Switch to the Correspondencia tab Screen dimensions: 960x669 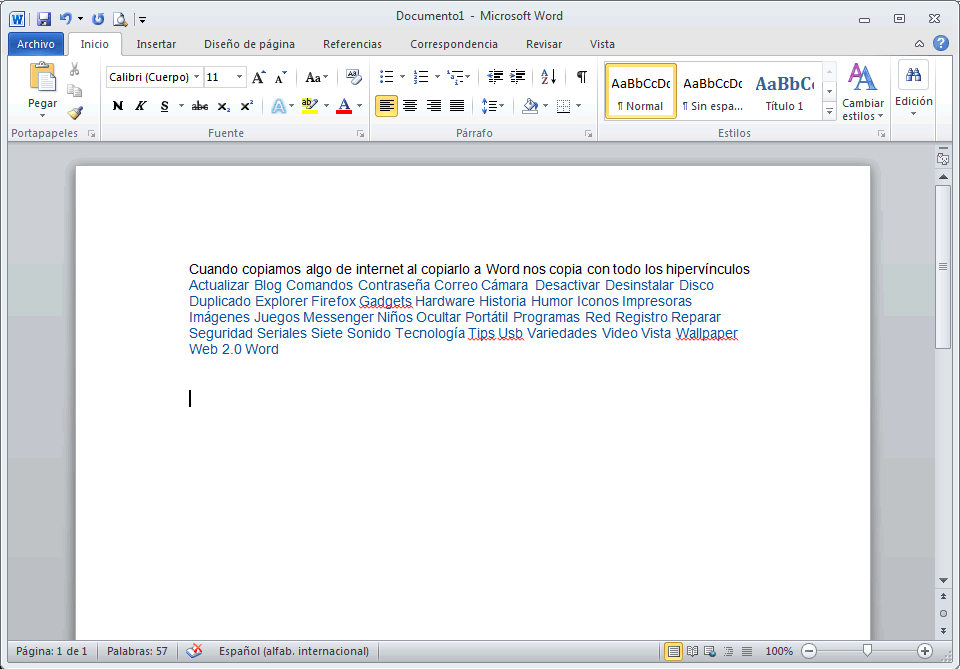coord(454,44)
